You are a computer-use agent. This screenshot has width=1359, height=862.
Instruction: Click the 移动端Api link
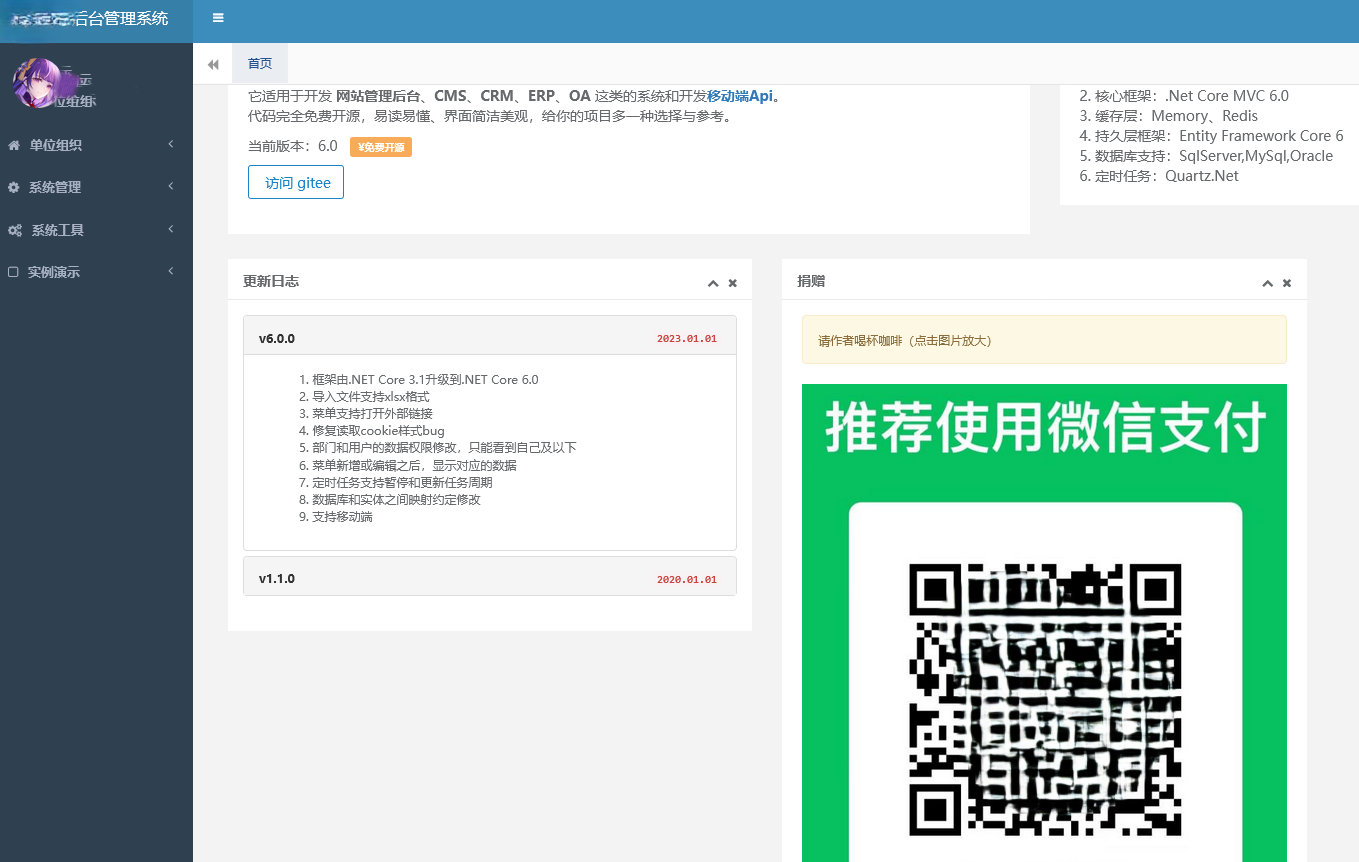pos(740,96)
